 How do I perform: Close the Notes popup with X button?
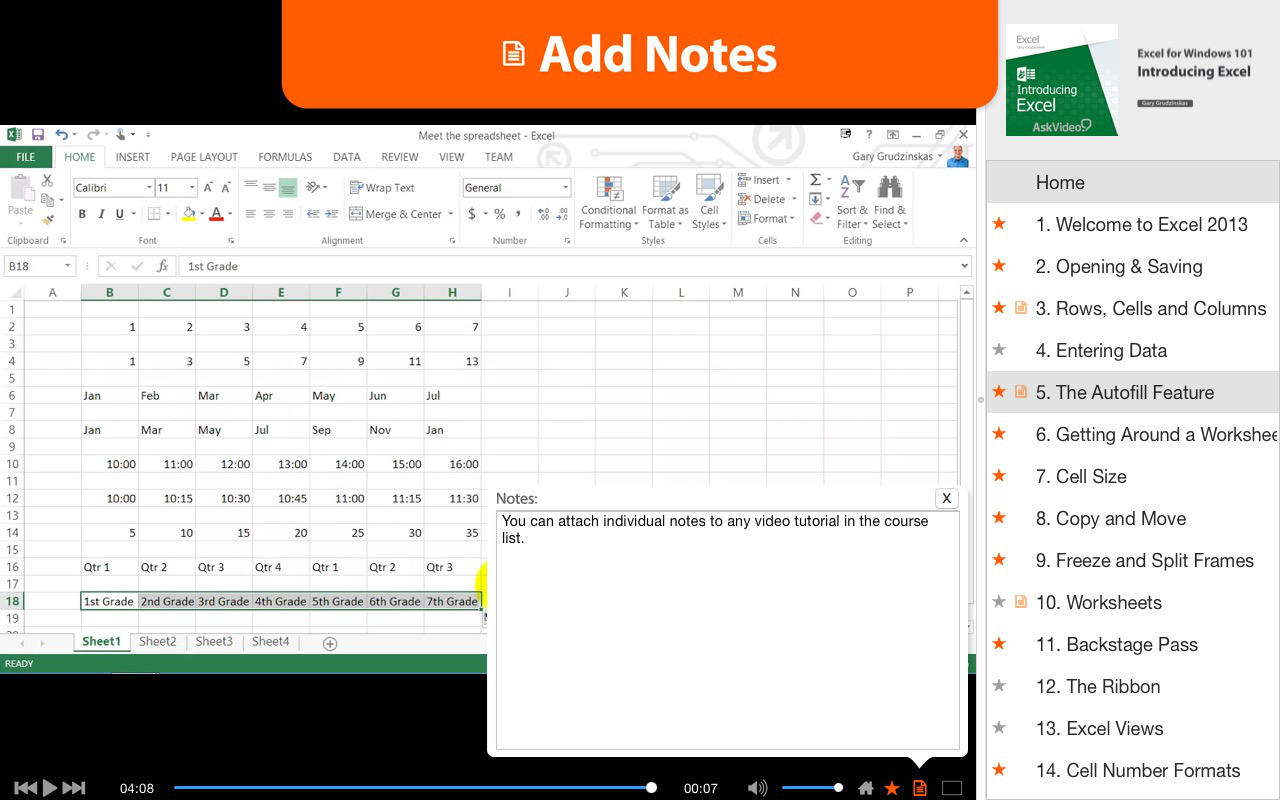coord(946,498)
